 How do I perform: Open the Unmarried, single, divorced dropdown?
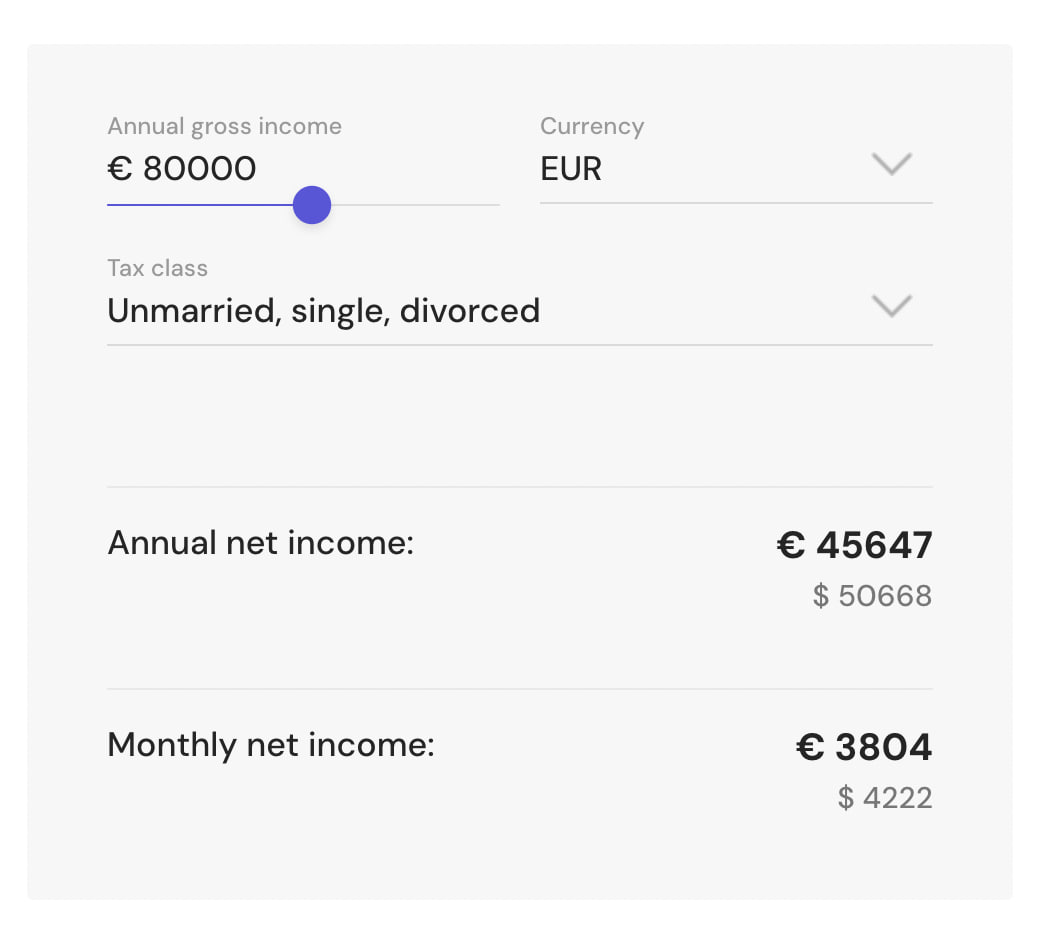(x=519, y=311)
